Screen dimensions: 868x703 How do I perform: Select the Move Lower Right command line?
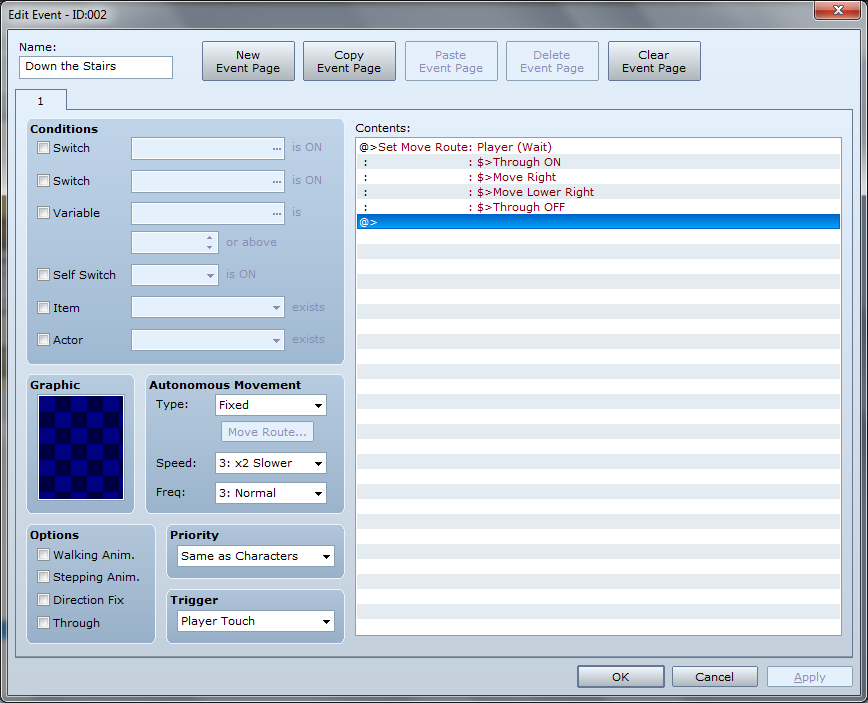pyautogui.click(x=535, y=192)
